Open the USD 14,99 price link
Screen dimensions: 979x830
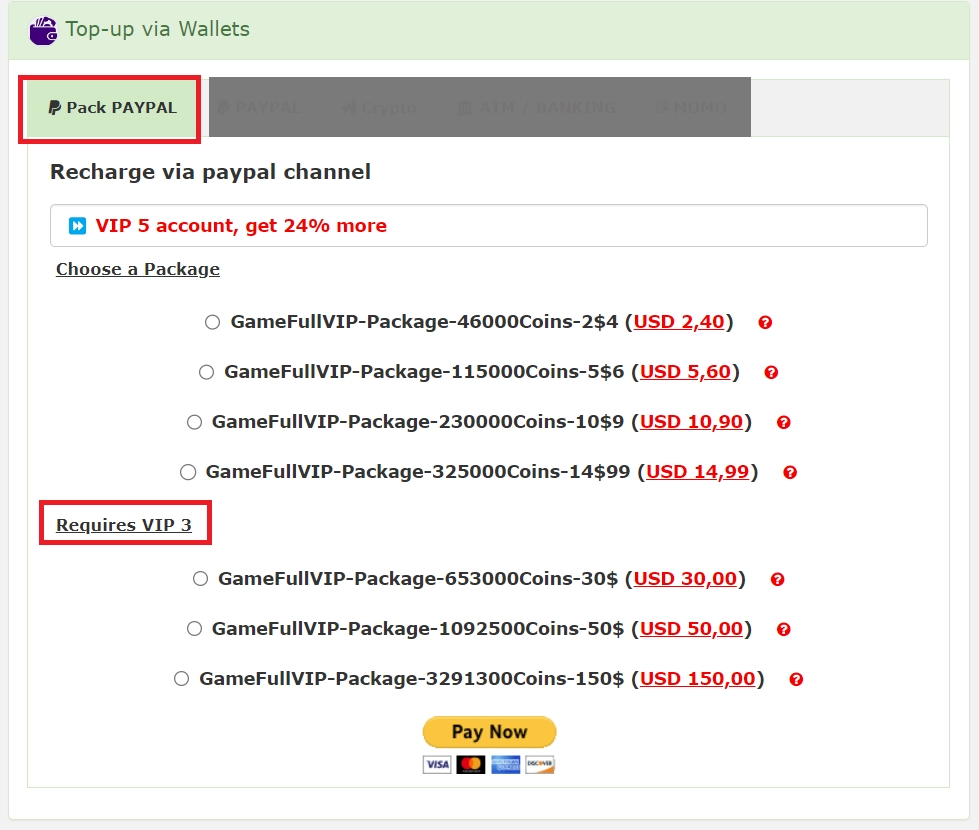(697, 472)
